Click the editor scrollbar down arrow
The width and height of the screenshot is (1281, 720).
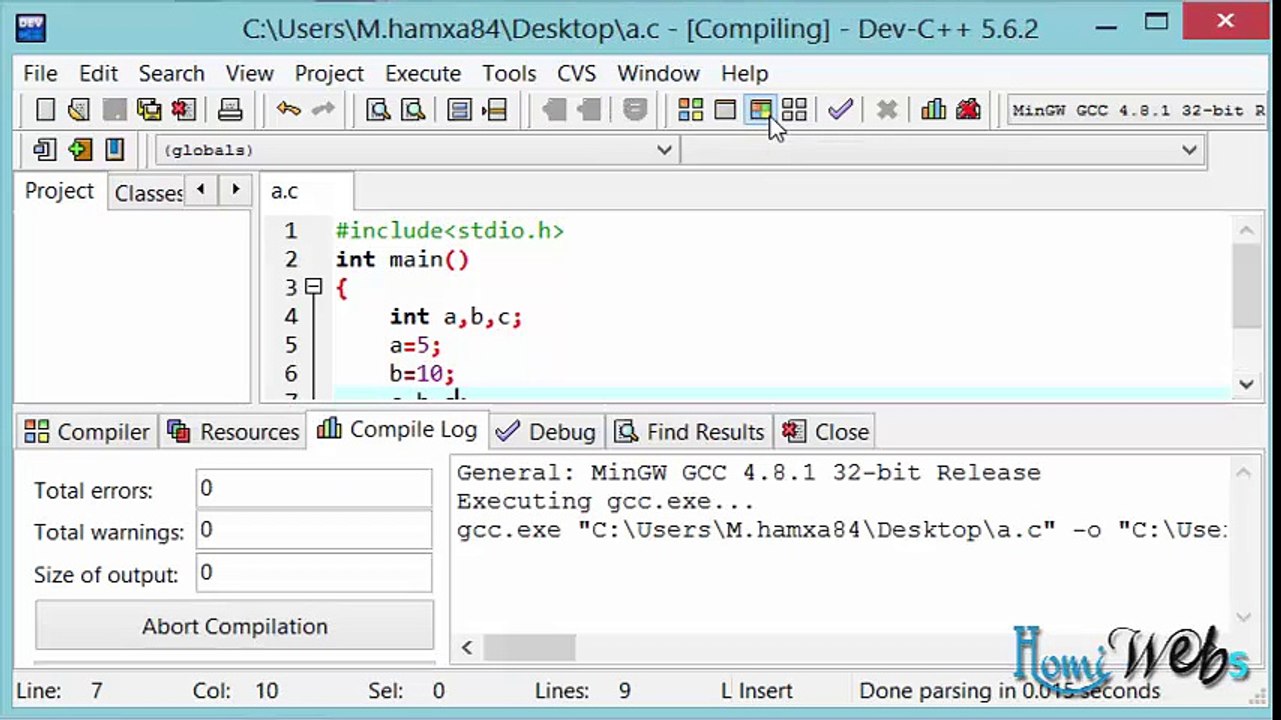[1246, 383]
